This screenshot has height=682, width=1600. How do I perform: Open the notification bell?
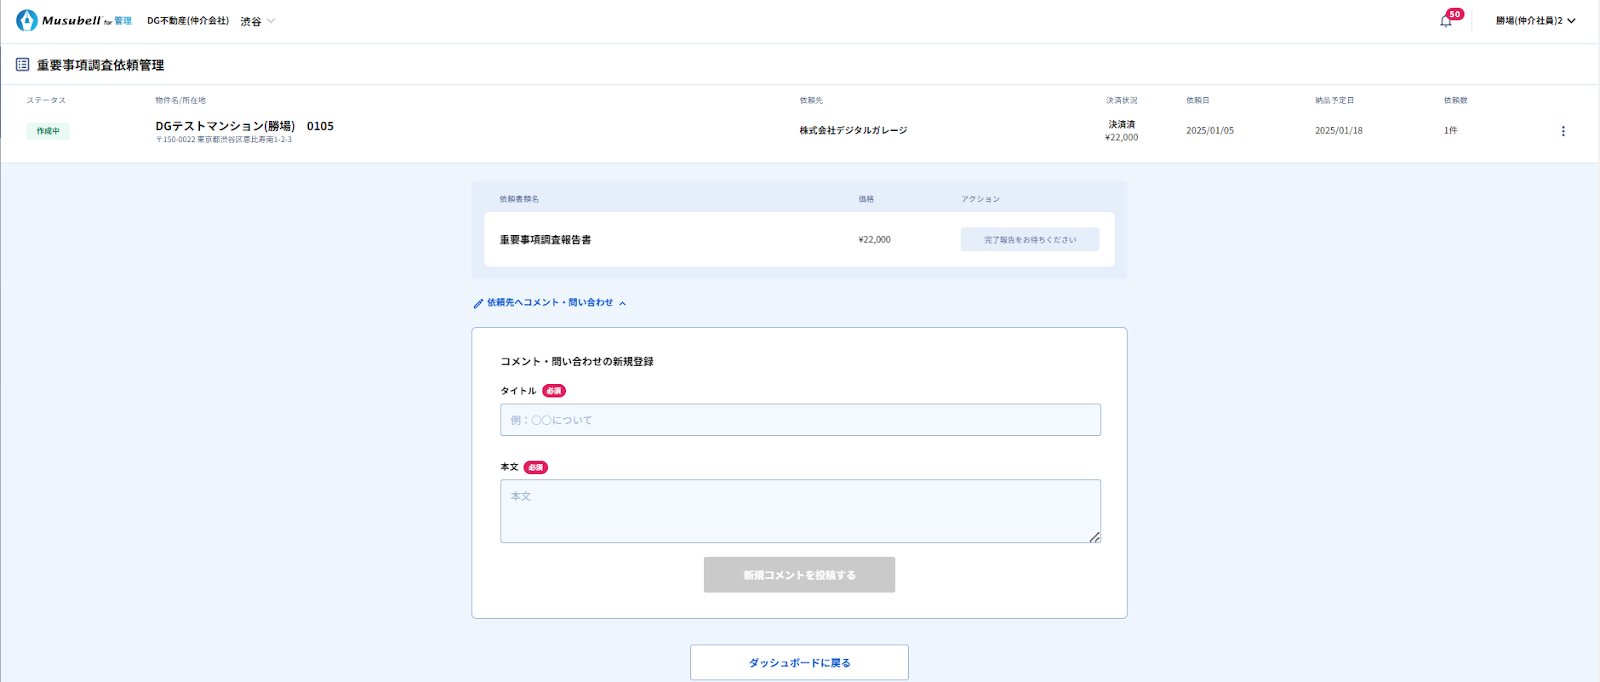[x=1445, y=21]
